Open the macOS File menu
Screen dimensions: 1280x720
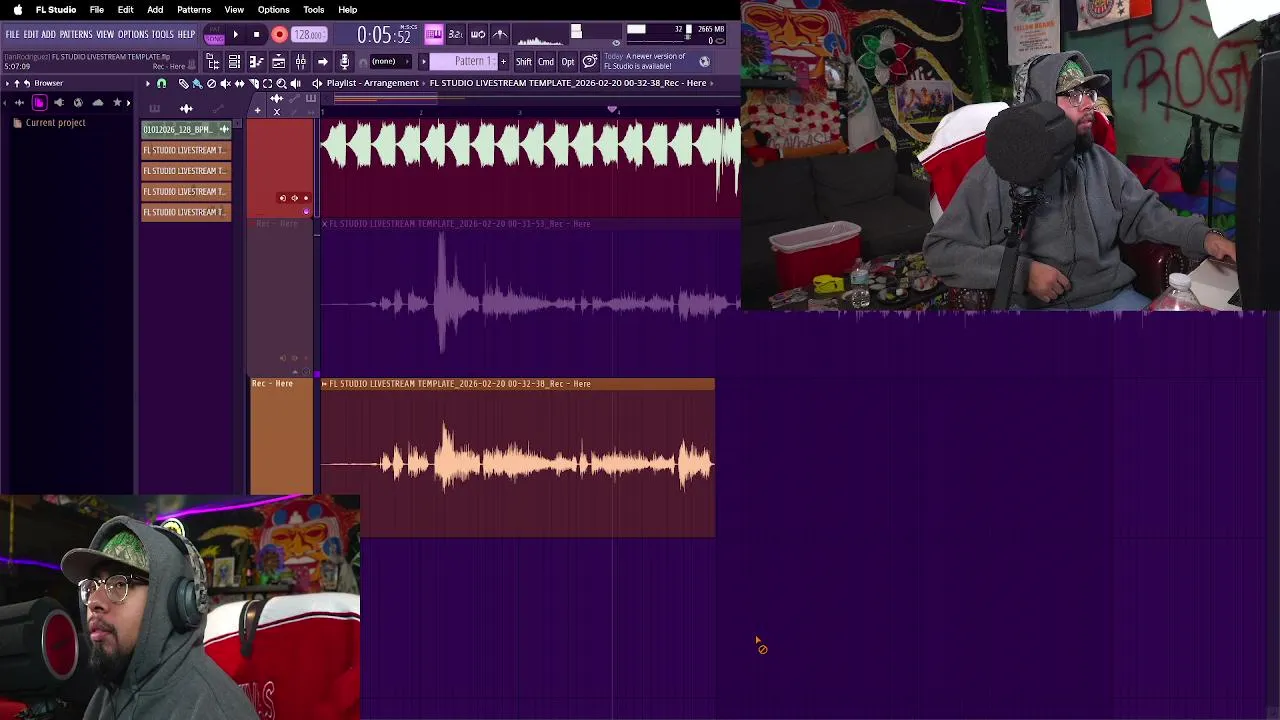tap(97, 10)
